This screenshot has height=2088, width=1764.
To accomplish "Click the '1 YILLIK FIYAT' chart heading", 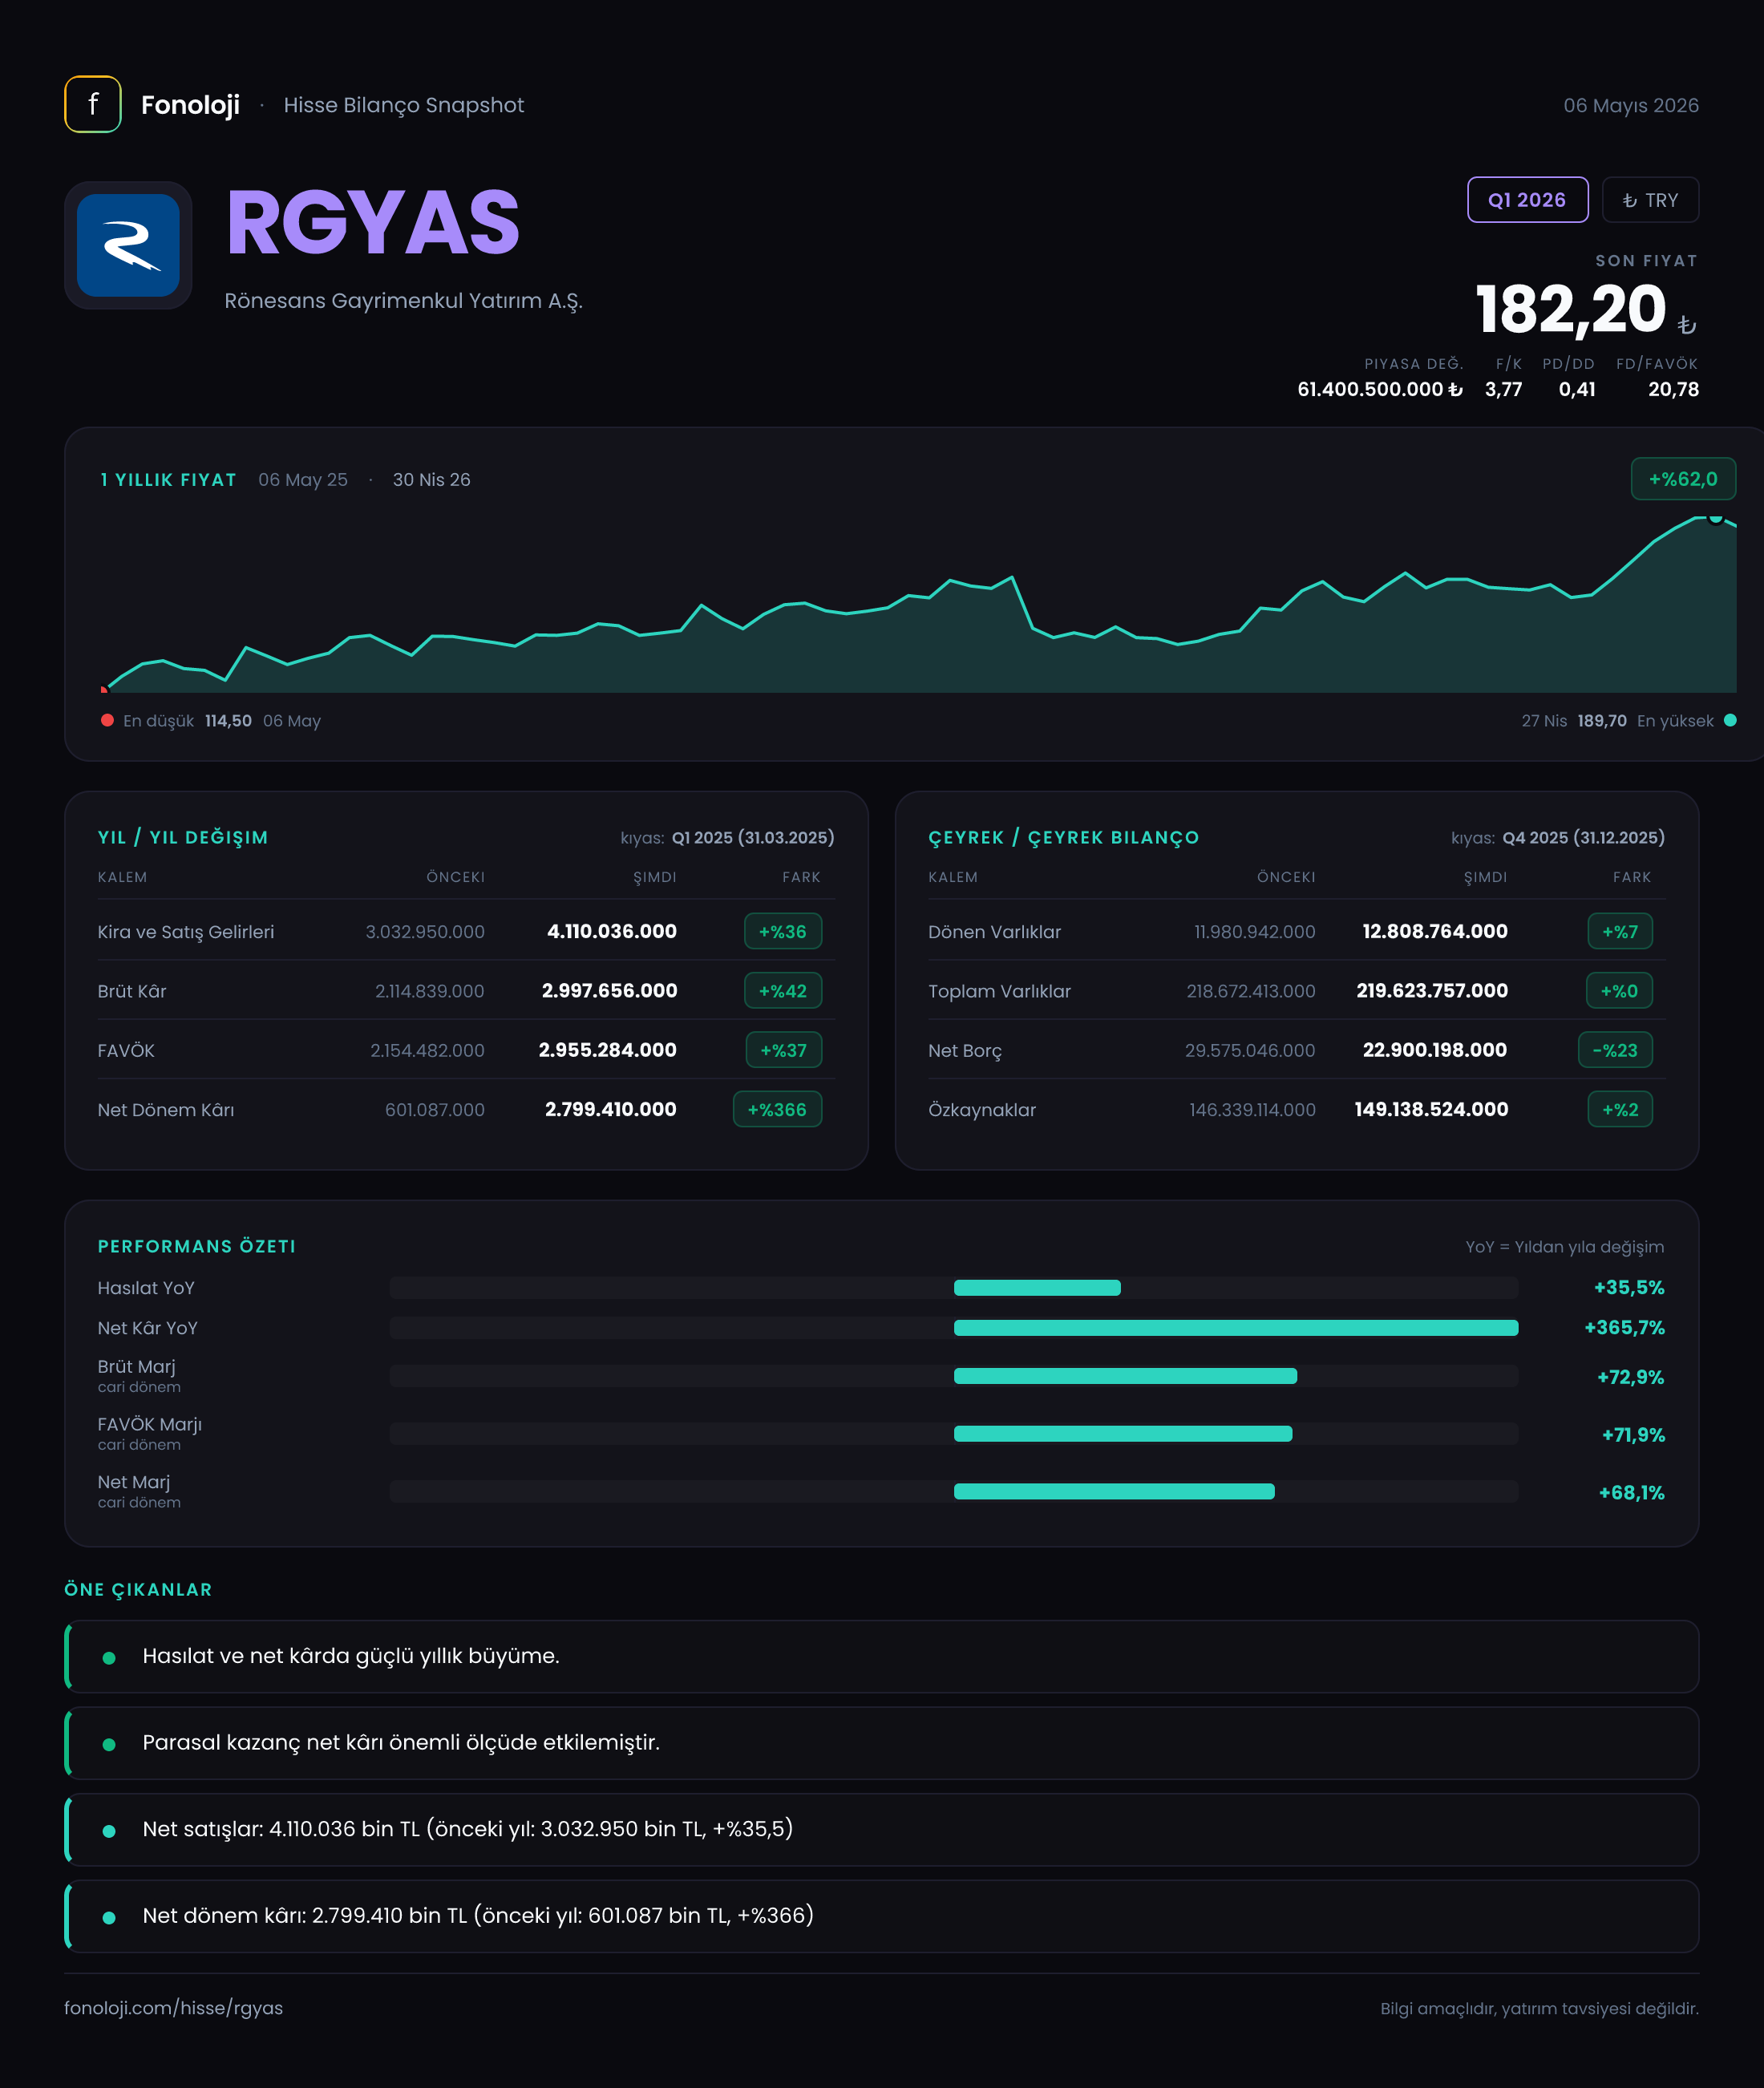I will pos(168,480).
